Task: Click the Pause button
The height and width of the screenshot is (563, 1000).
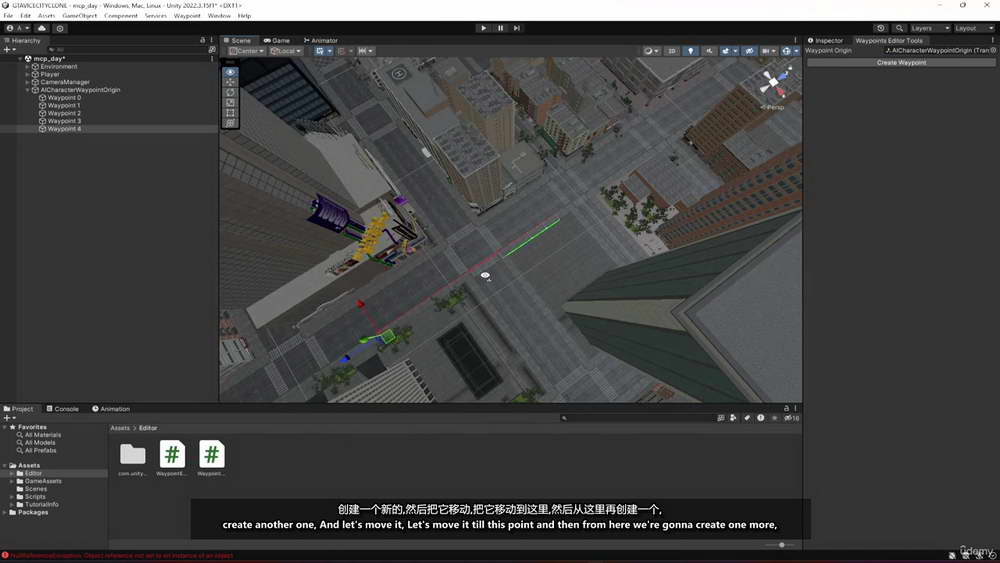Action: click(501, 28)
